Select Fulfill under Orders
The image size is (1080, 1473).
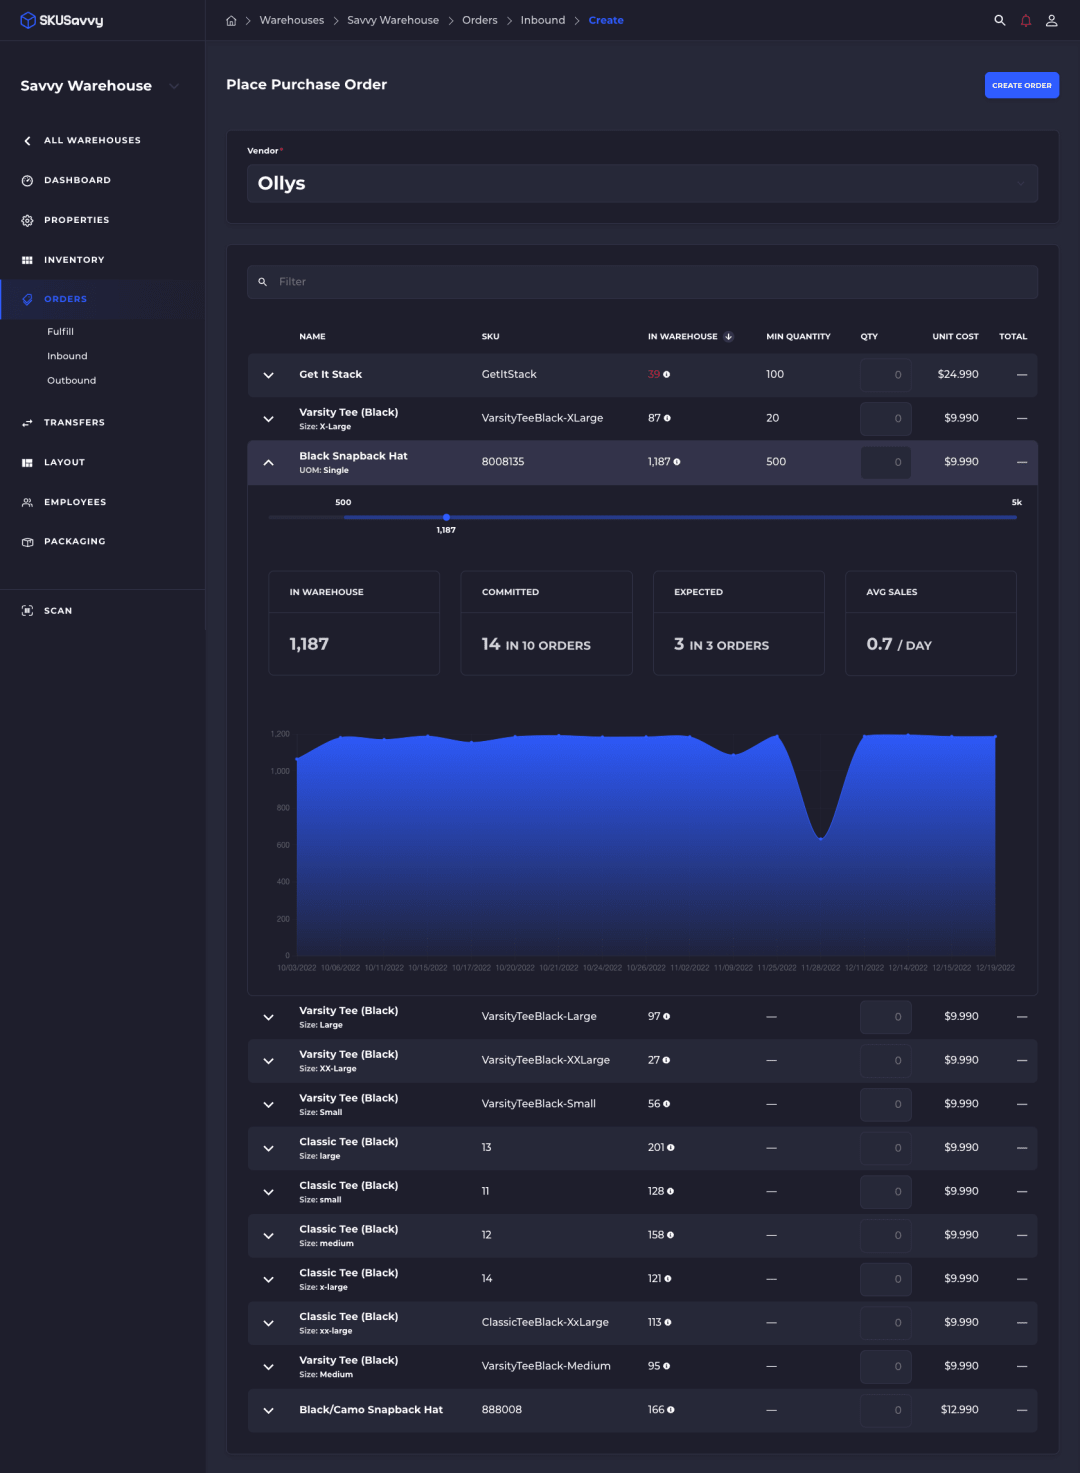pos(60,332)
